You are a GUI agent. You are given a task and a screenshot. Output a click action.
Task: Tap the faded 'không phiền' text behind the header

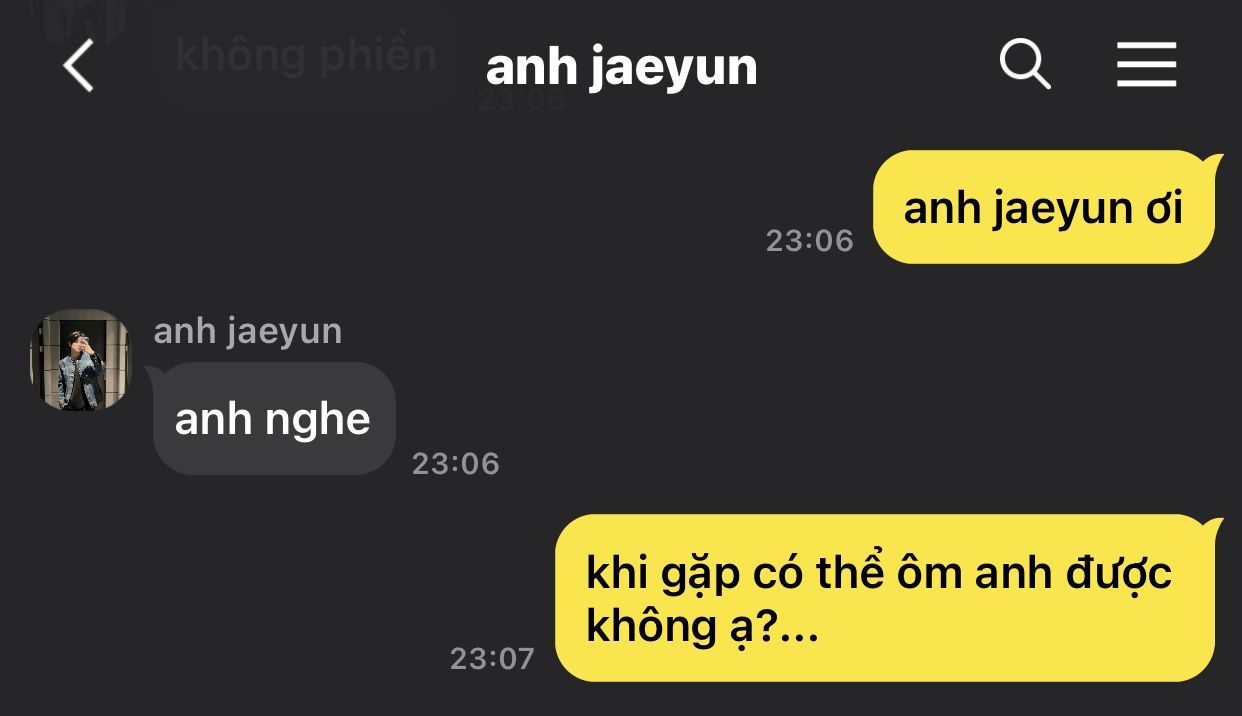306,55
